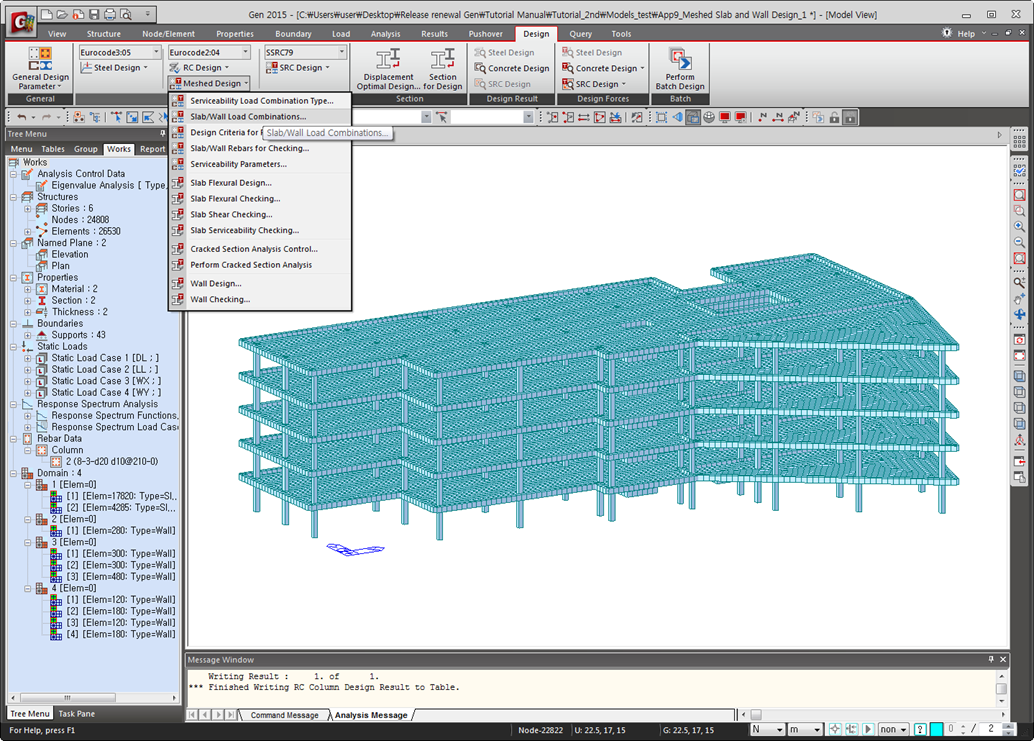
Task: Click the zoom in magnifier on right toolbar
Action: (1019, 226)
